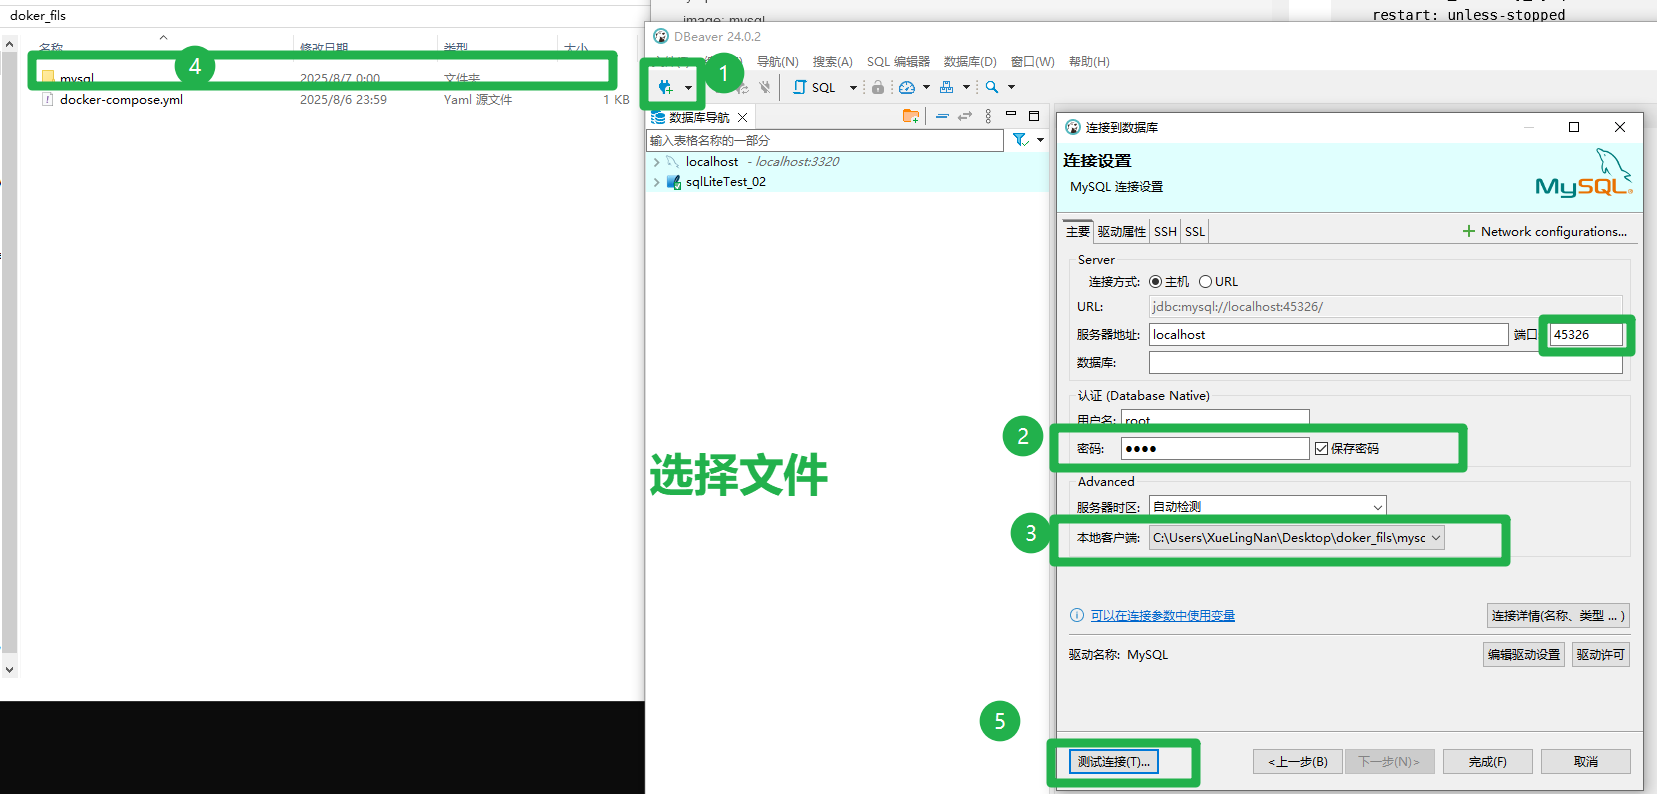Open the 数据库(D) menu

click(x=970, y=62)
